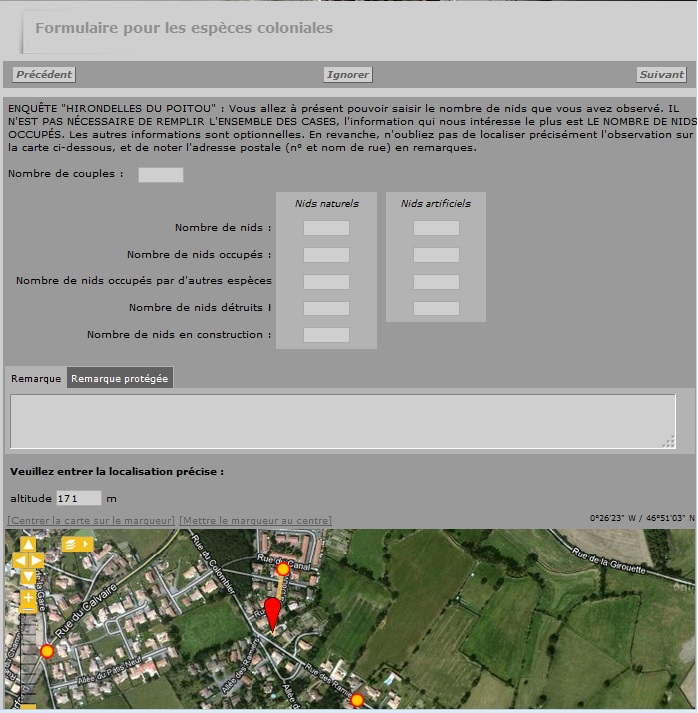Click the remark text area resize grip
Viewport: 698px width, 713px height.
(669, 442)
